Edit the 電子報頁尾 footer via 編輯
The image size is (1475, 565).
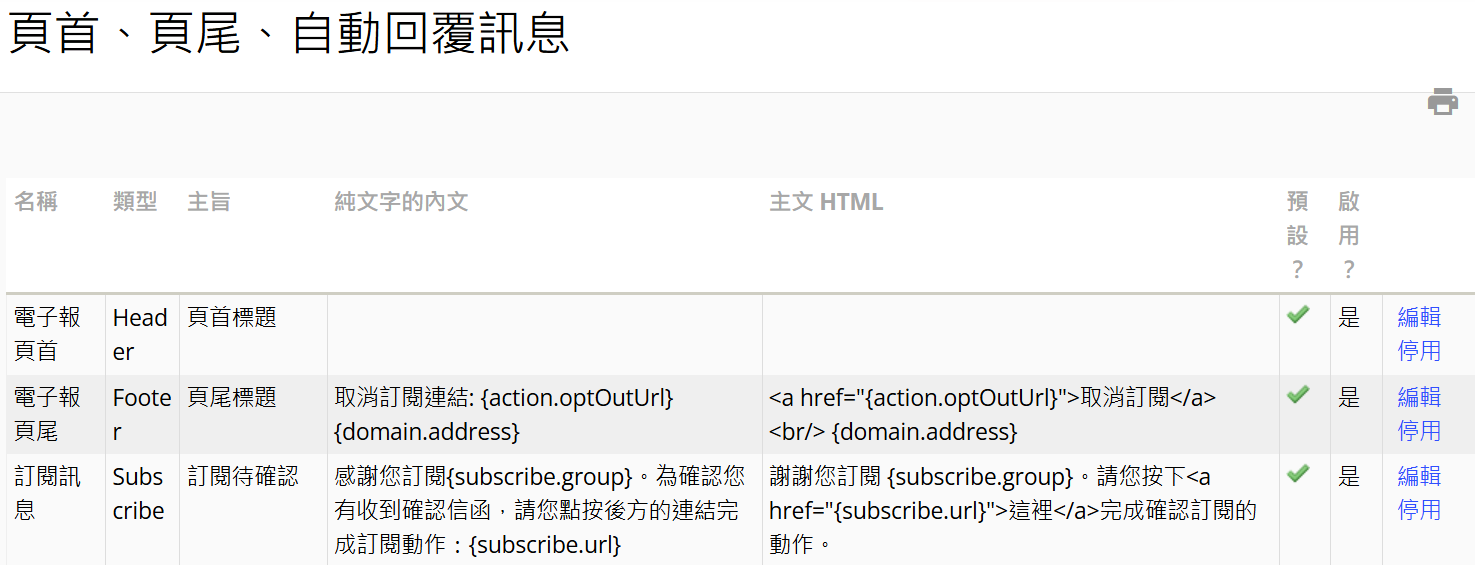(x=1418, y=398)
